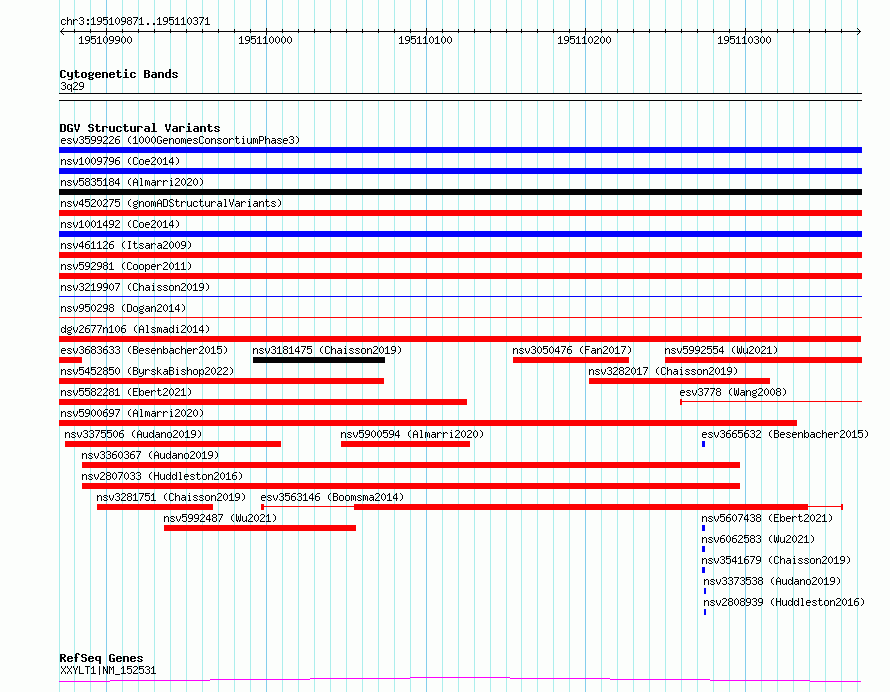Select nsv950298 (Dogan2014) label
The width and height of the screenshot is (890, 692).
coord(123,308)
